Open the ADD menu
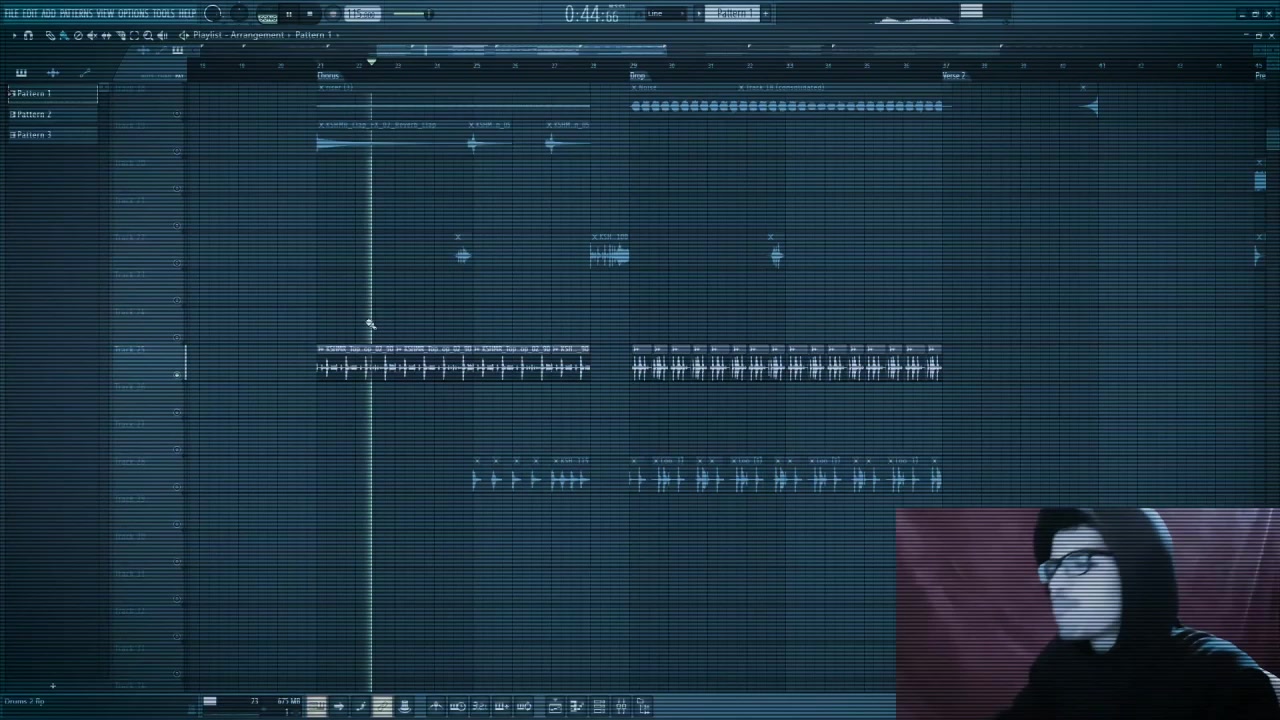The height and width of the screenshot is (720, 1280). tap(48, 14)
